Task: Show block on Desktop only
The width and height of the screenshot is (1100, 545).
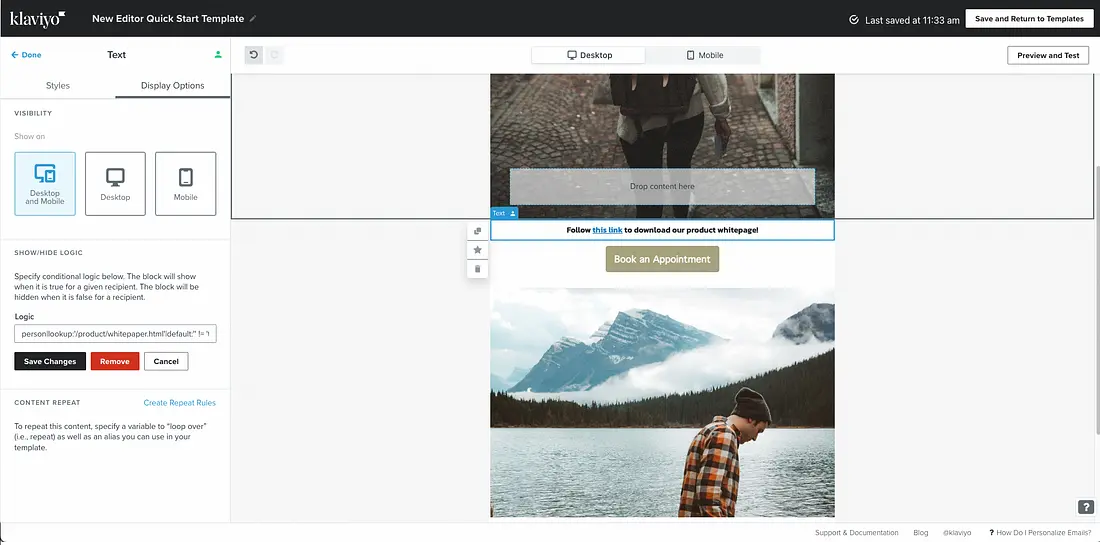Action: 115,184
